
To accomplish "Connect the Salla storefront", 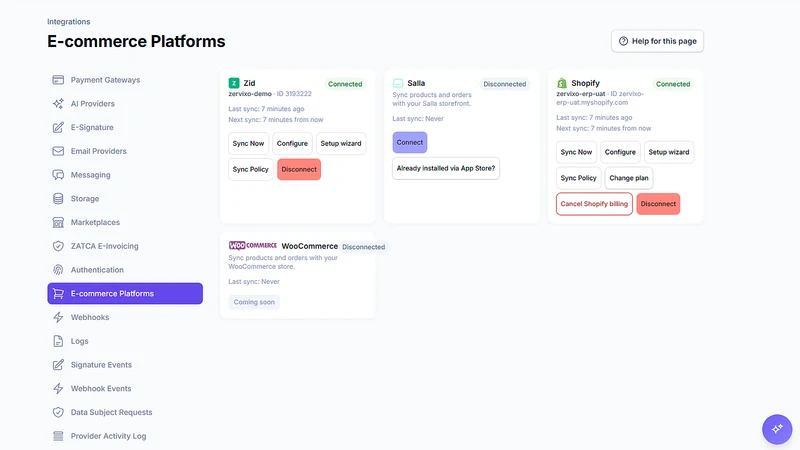I will 410,142.
